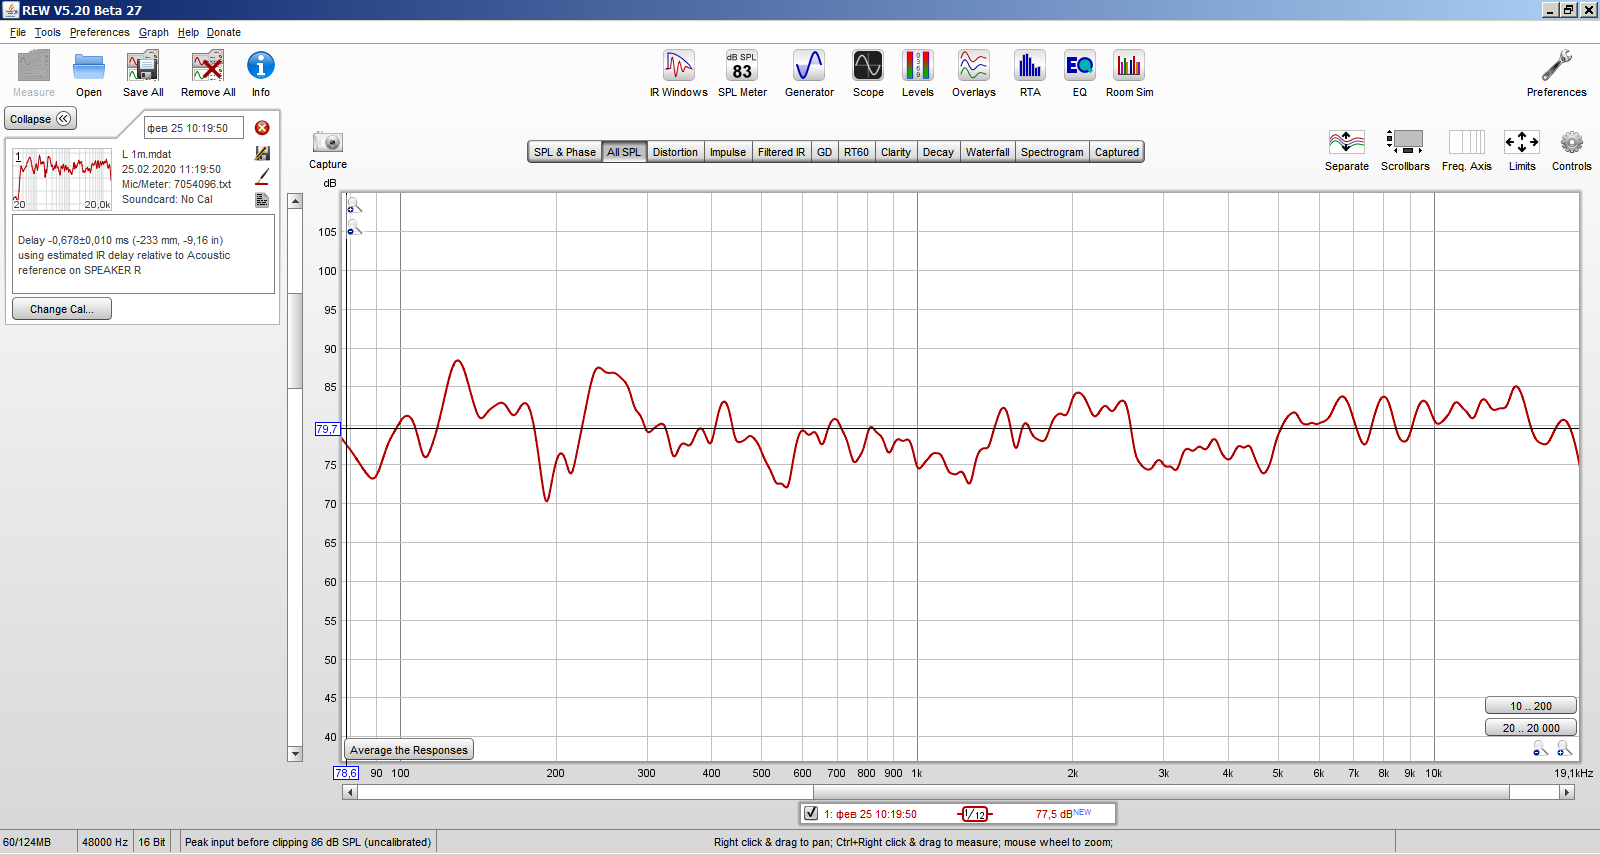
Task: Click the graph scrollbar left arrow
Action: 349,792
